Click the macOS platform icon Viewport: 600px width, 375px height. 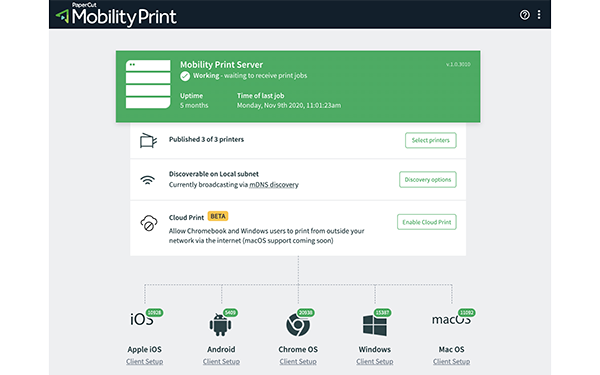pyautogui.click(x=452, y=320)
